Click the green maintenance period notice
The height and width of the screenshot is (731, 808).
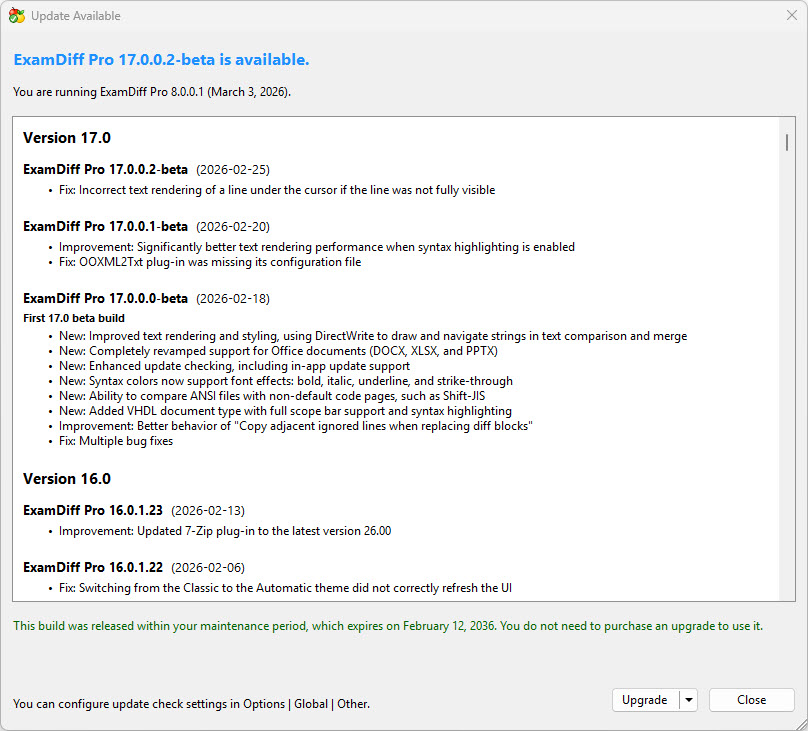point(388,626)
